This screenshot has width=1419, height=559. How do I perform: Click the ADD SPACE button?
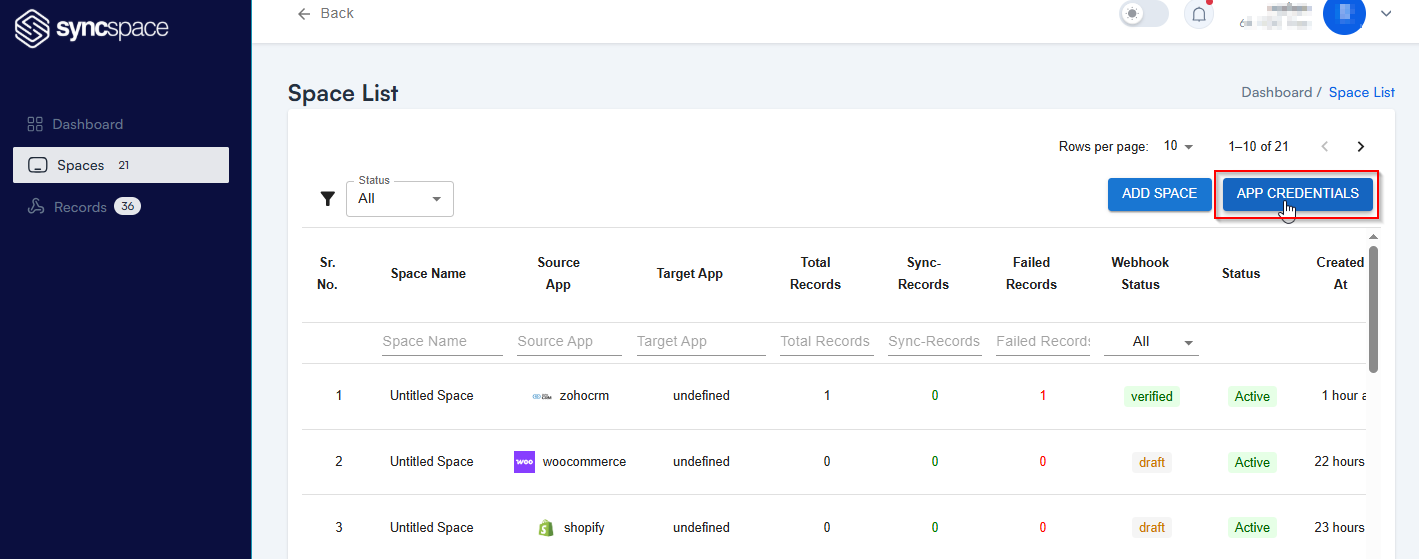(x=1159, y=194)
